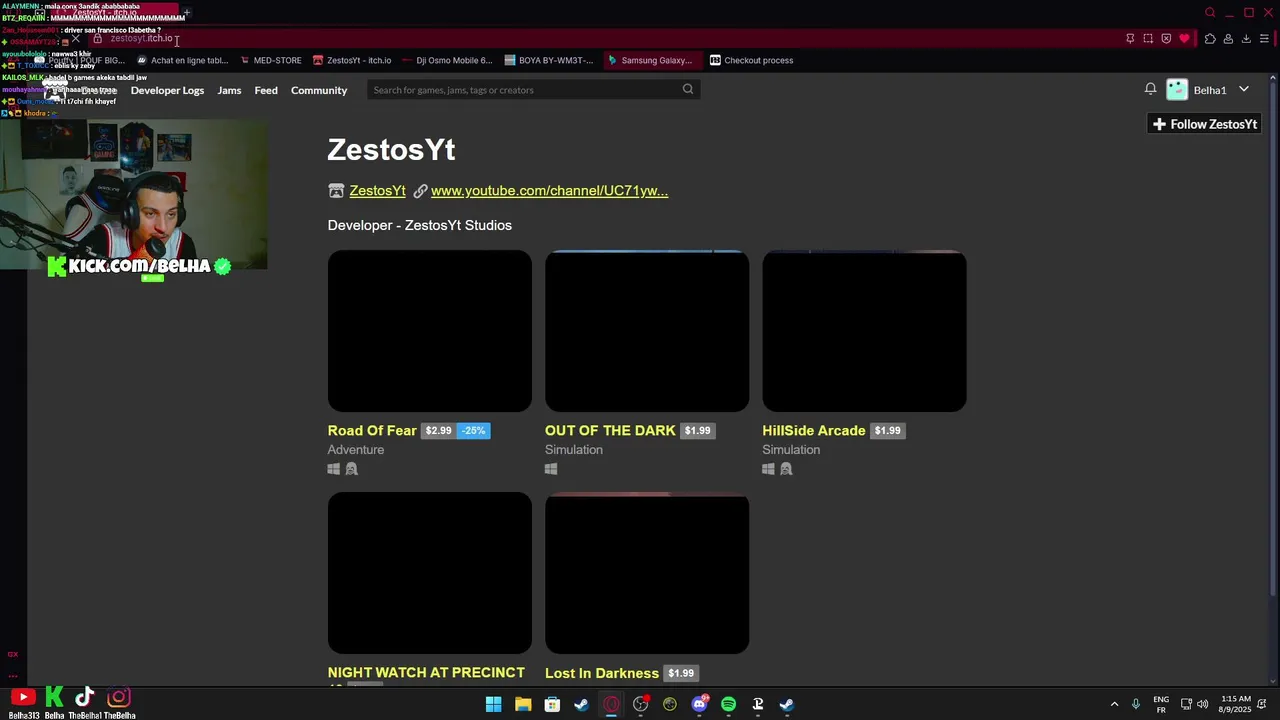
Task: Take a snapshot with the dashed-square icon
Action: [1148, 39]
